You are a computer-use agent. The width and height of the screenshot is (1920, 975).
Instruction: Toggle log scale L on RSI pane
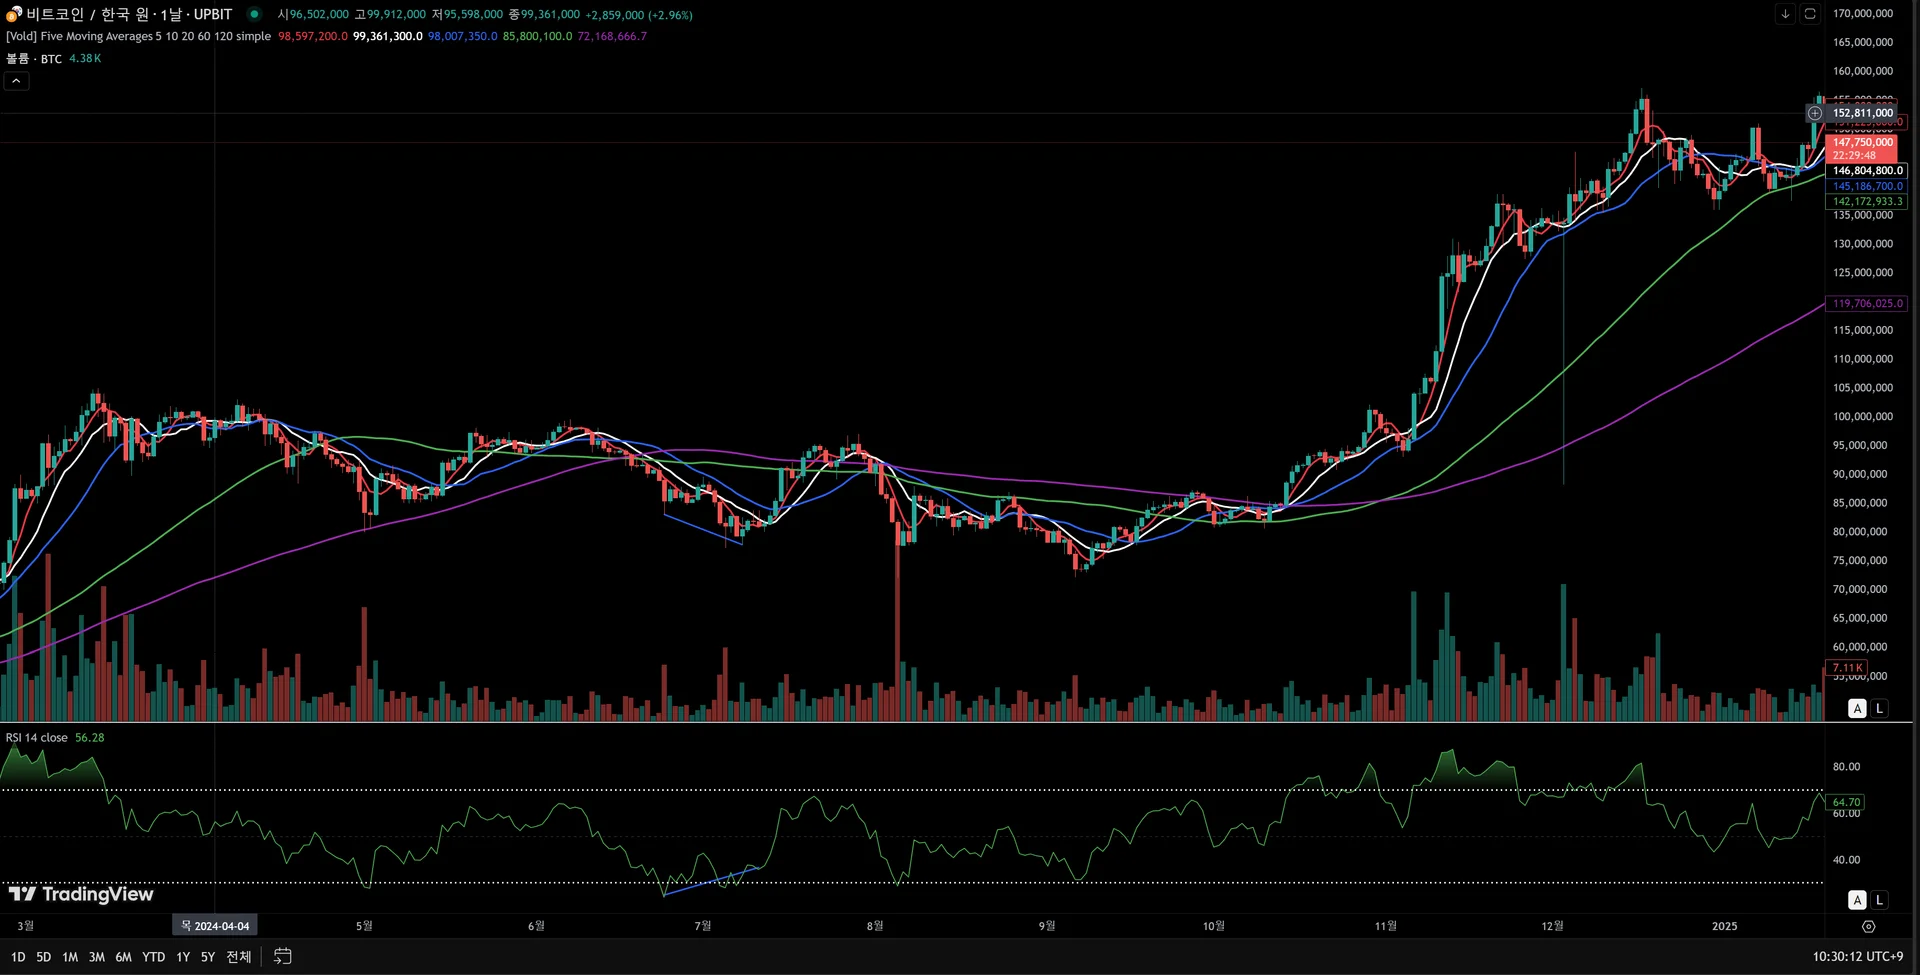click(1880, 900)
